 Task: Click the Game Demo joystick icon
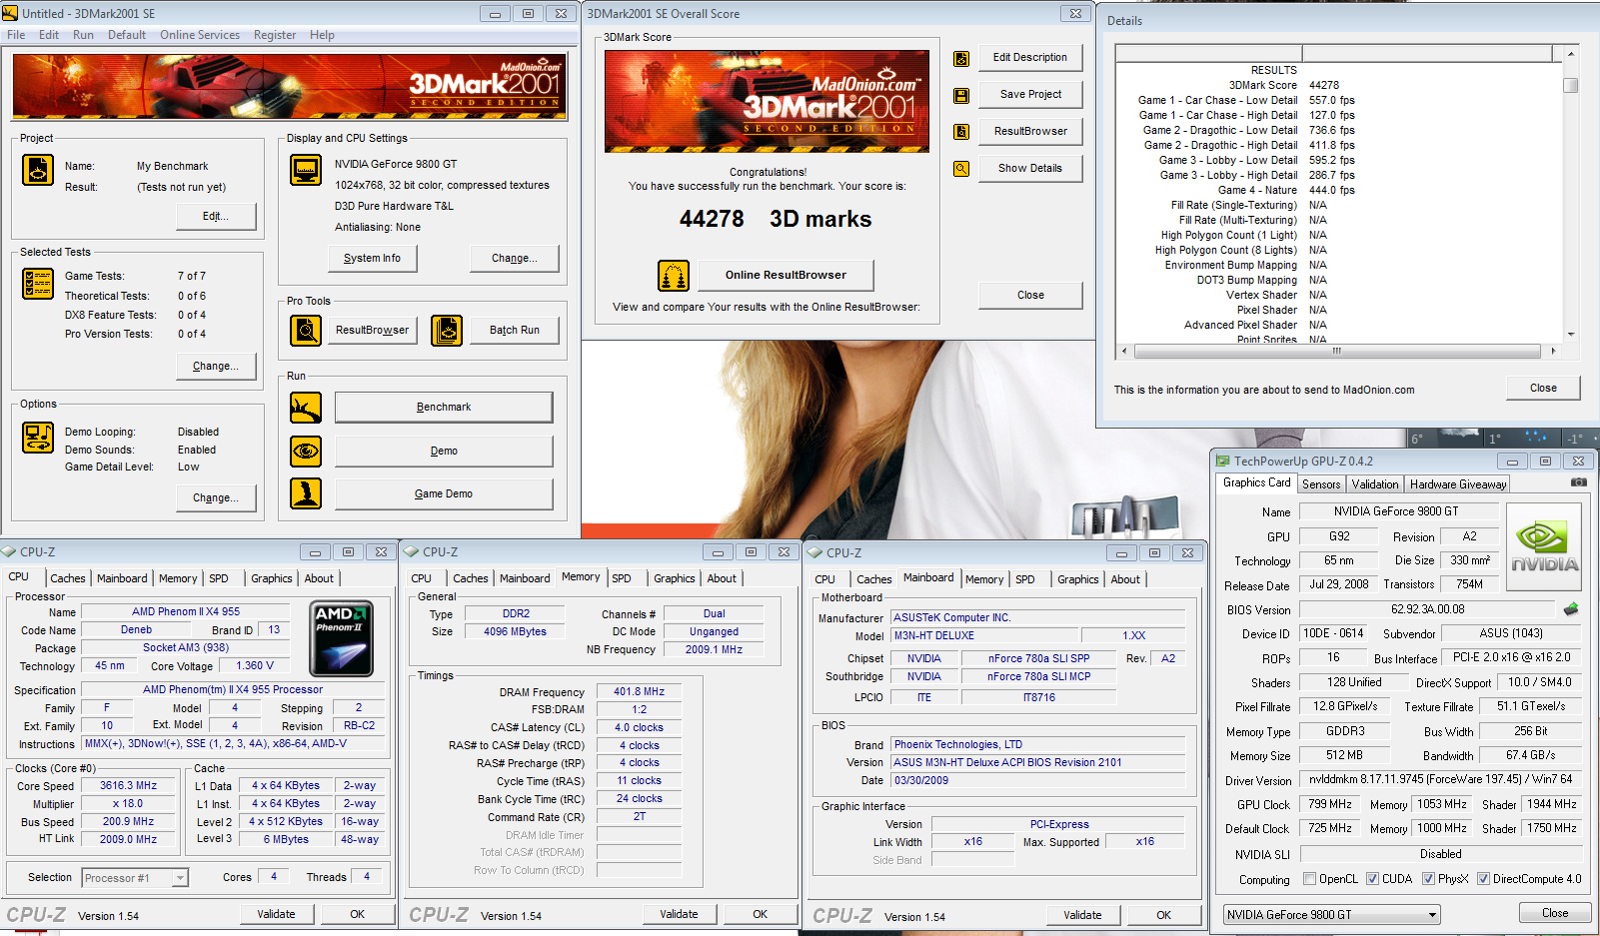[306, 494]
